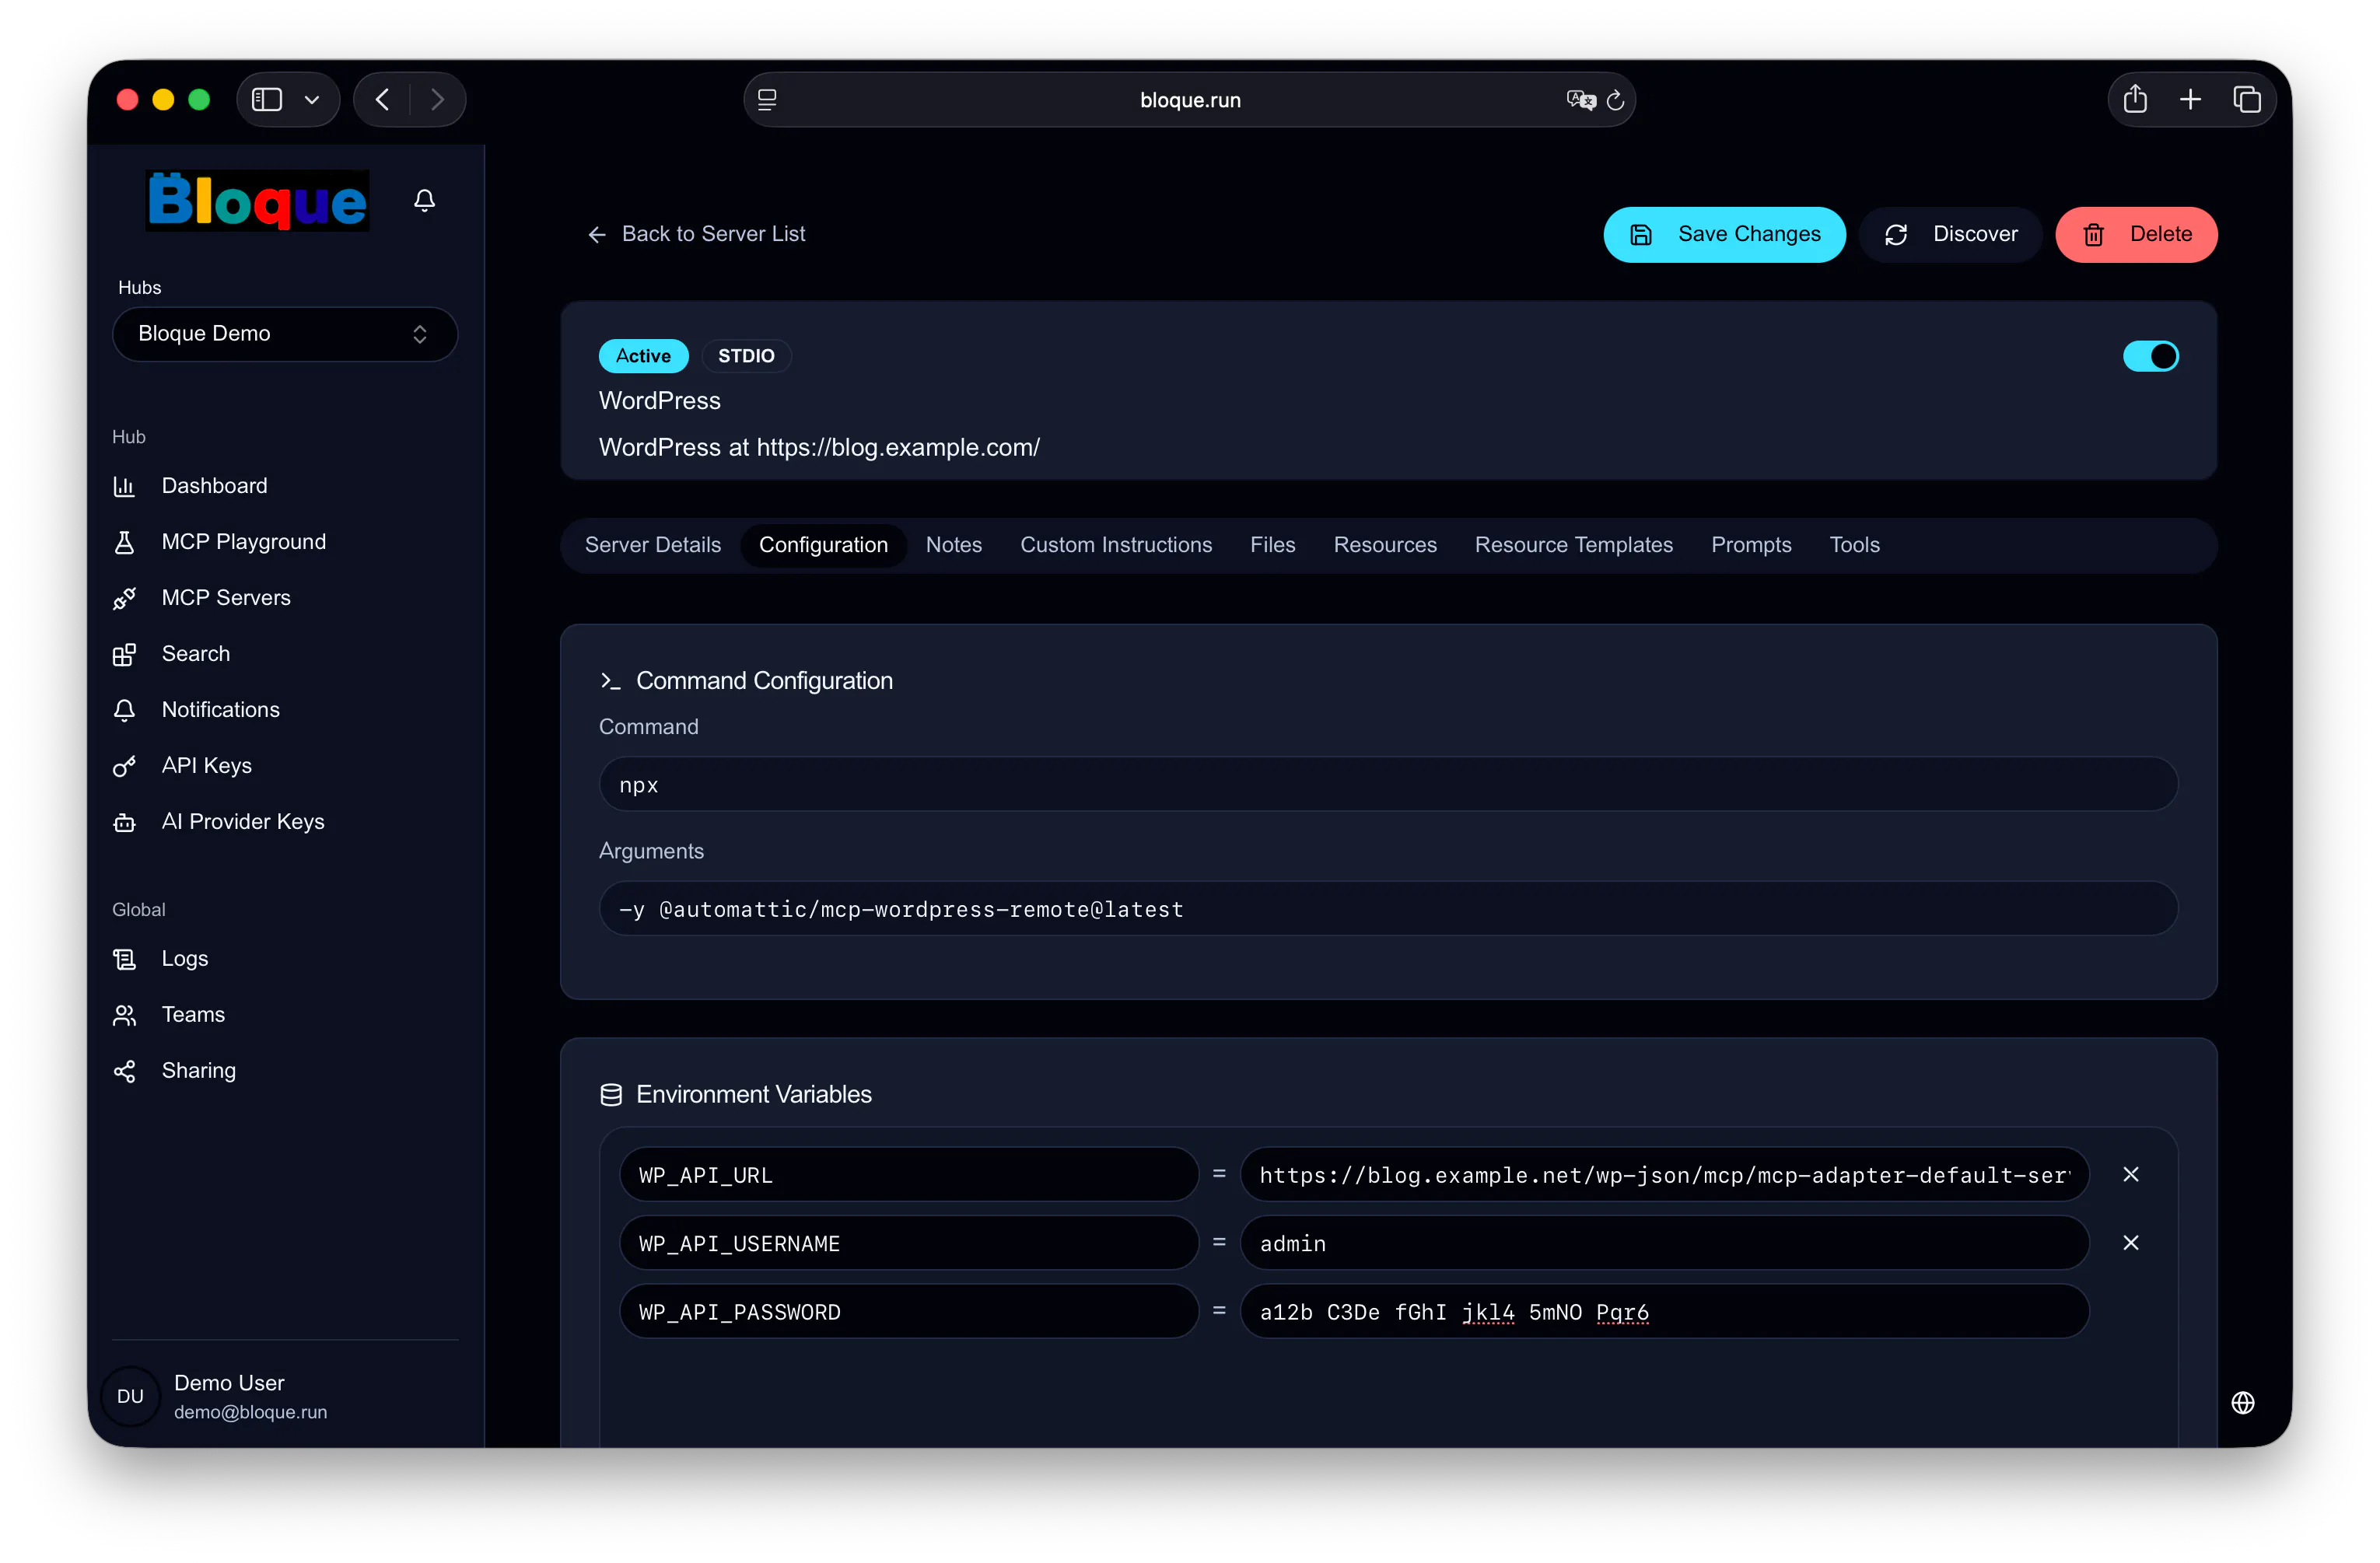Switch to the Files tab
Viewport: 2380px width, 1563px height.
coord(1272,545)
